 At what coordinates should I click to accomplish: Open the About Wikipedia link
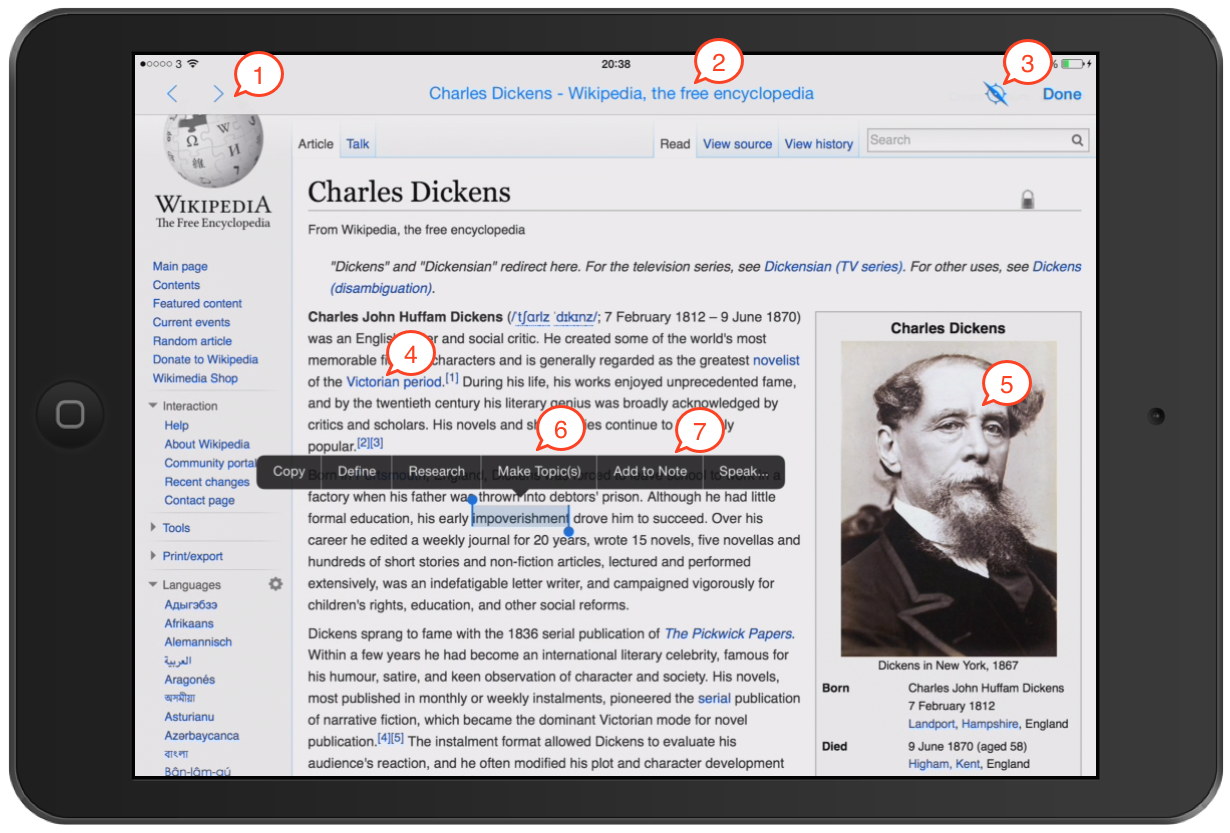(x=207, y=444)
